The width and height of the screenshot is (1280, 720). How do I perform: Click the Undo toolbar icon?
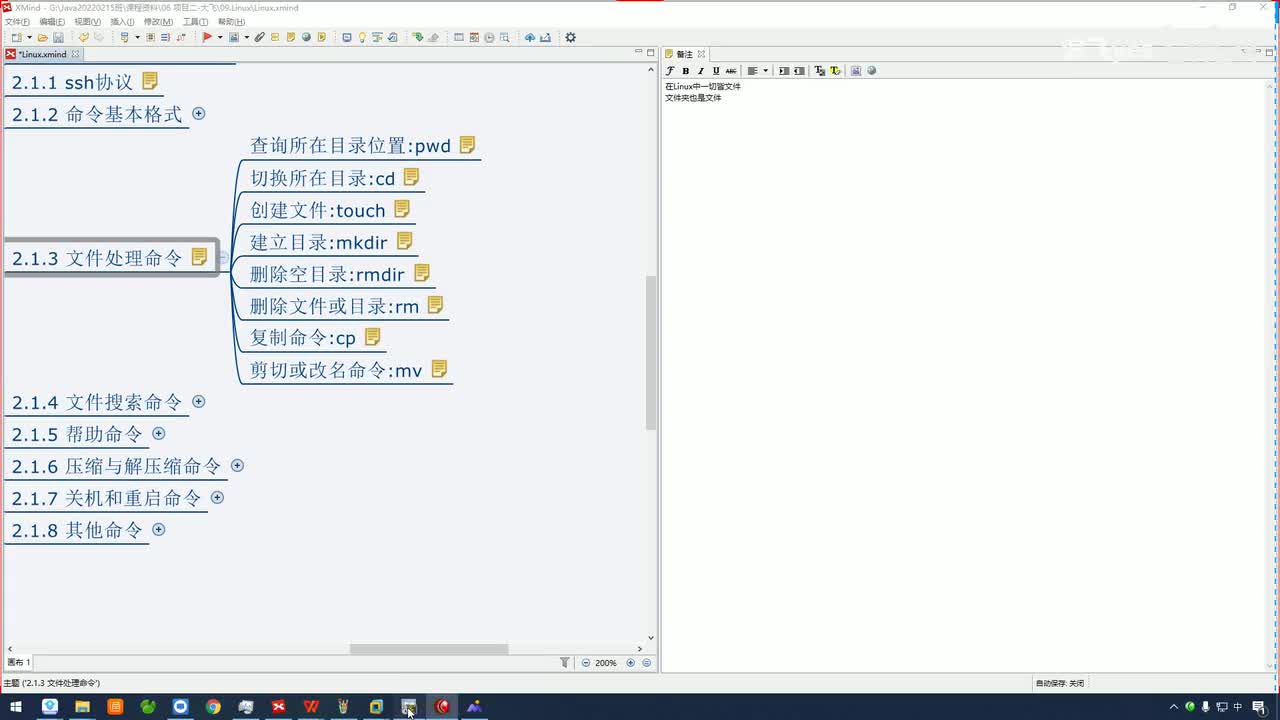tap(83, 38)
